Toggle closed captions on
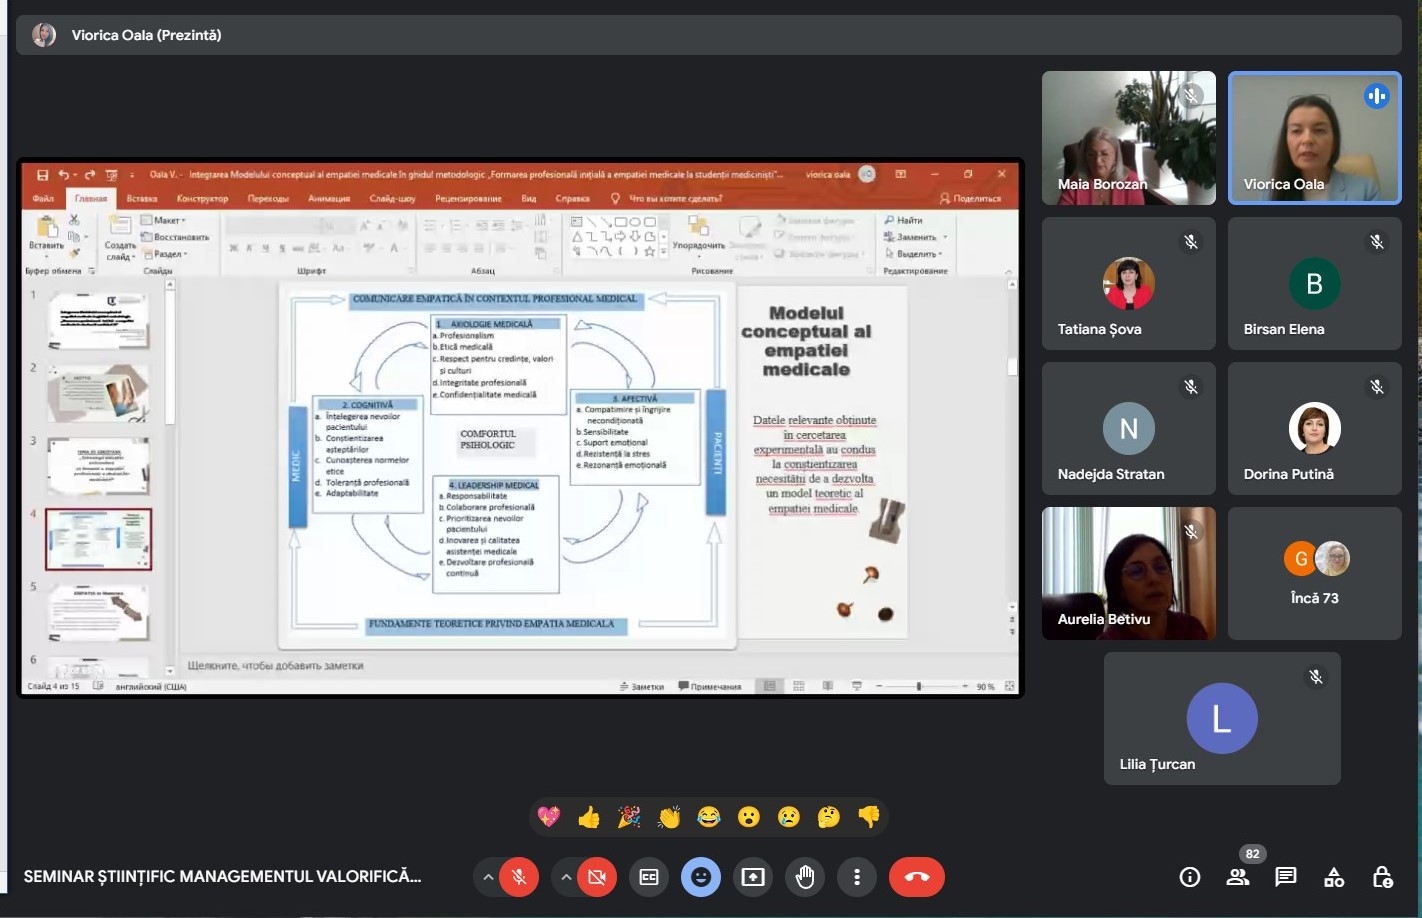 pos(649,877)
